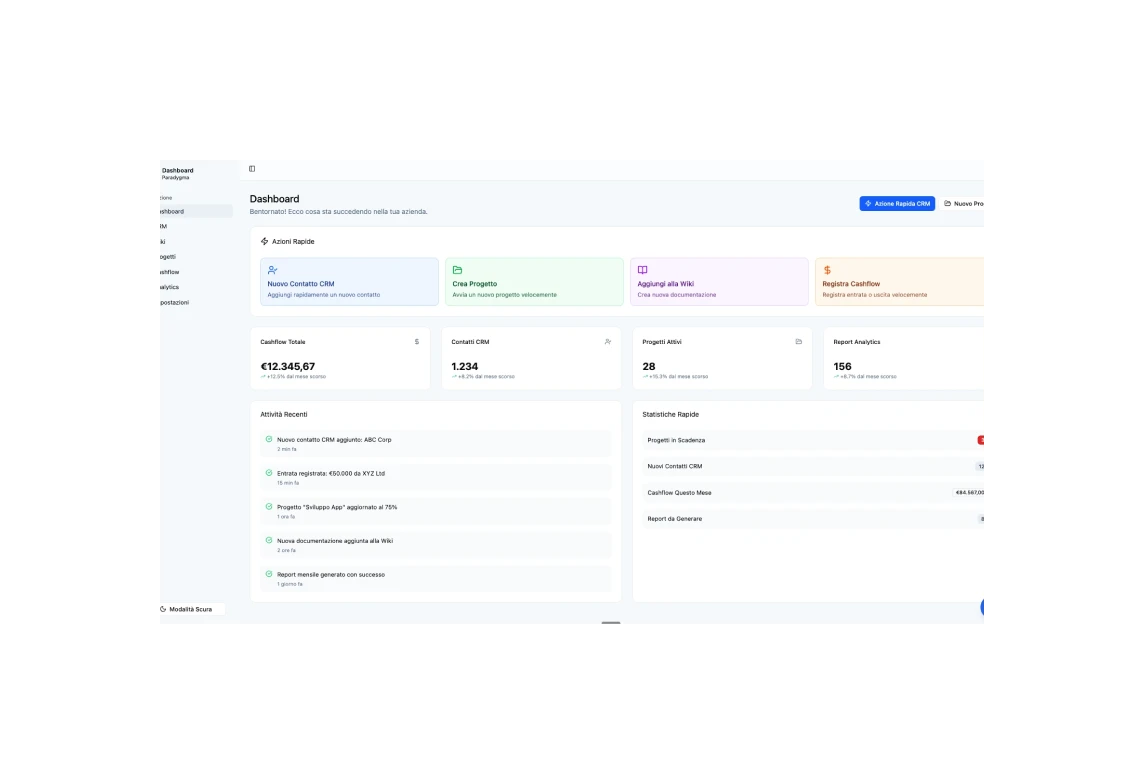Open the Nuovo Contatto CRM card
Viewport: 1144px width, 784px height.
coord(349,282)
